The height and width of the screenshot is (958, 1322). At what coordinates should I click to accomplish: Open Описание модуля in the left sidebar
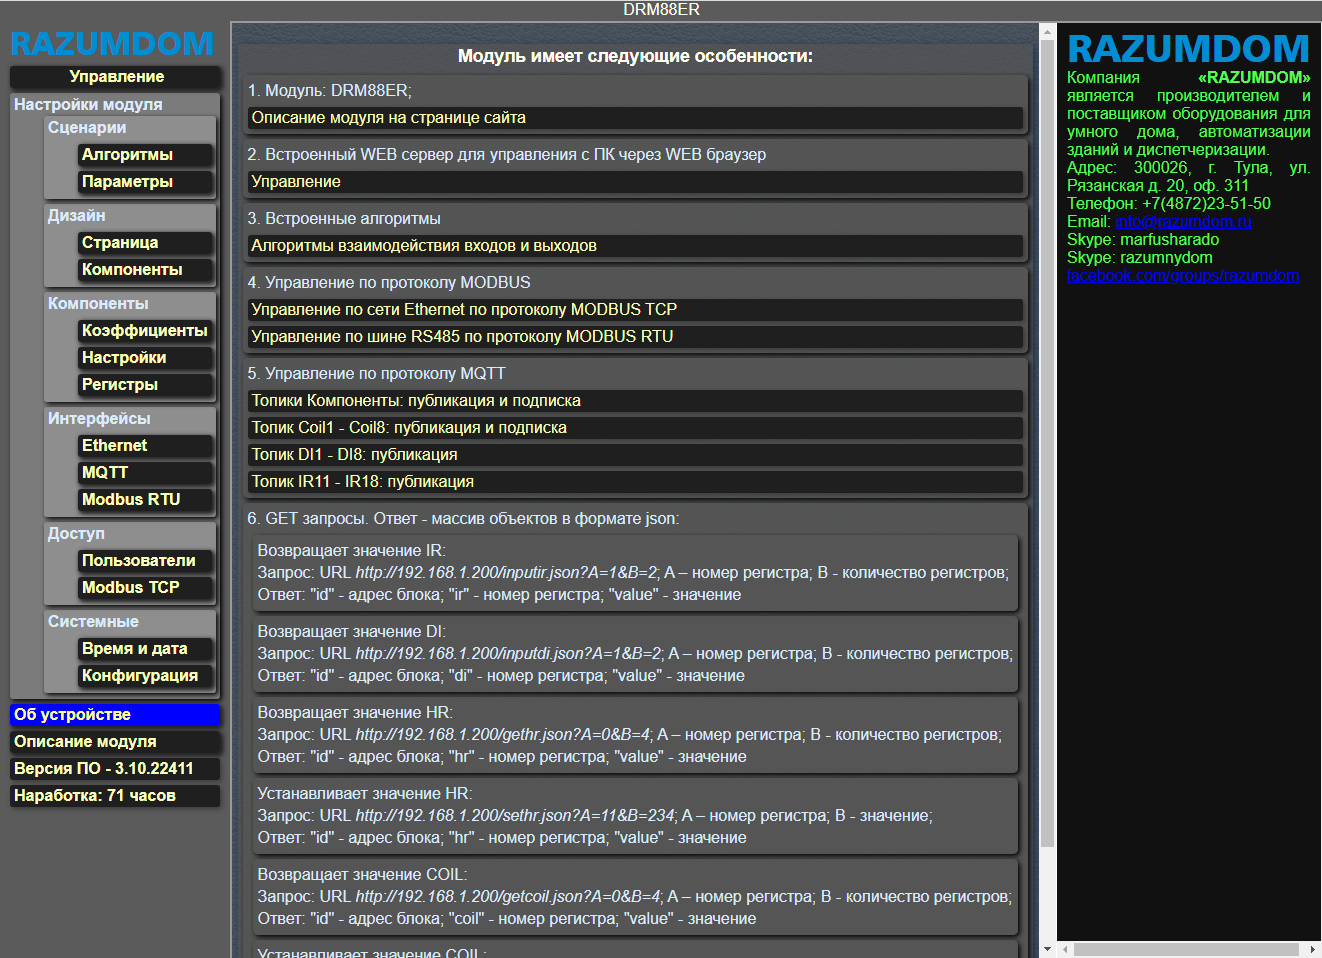pos(115,742)
